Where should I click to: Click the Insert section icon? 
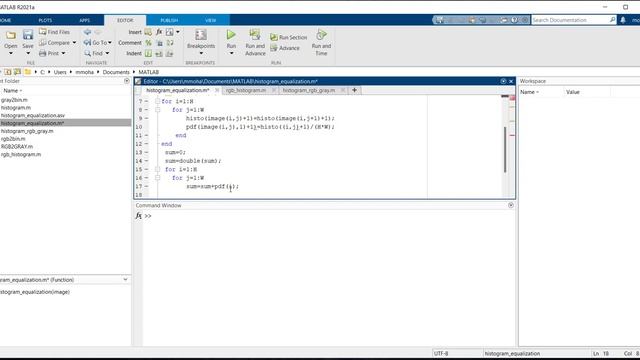148,32
